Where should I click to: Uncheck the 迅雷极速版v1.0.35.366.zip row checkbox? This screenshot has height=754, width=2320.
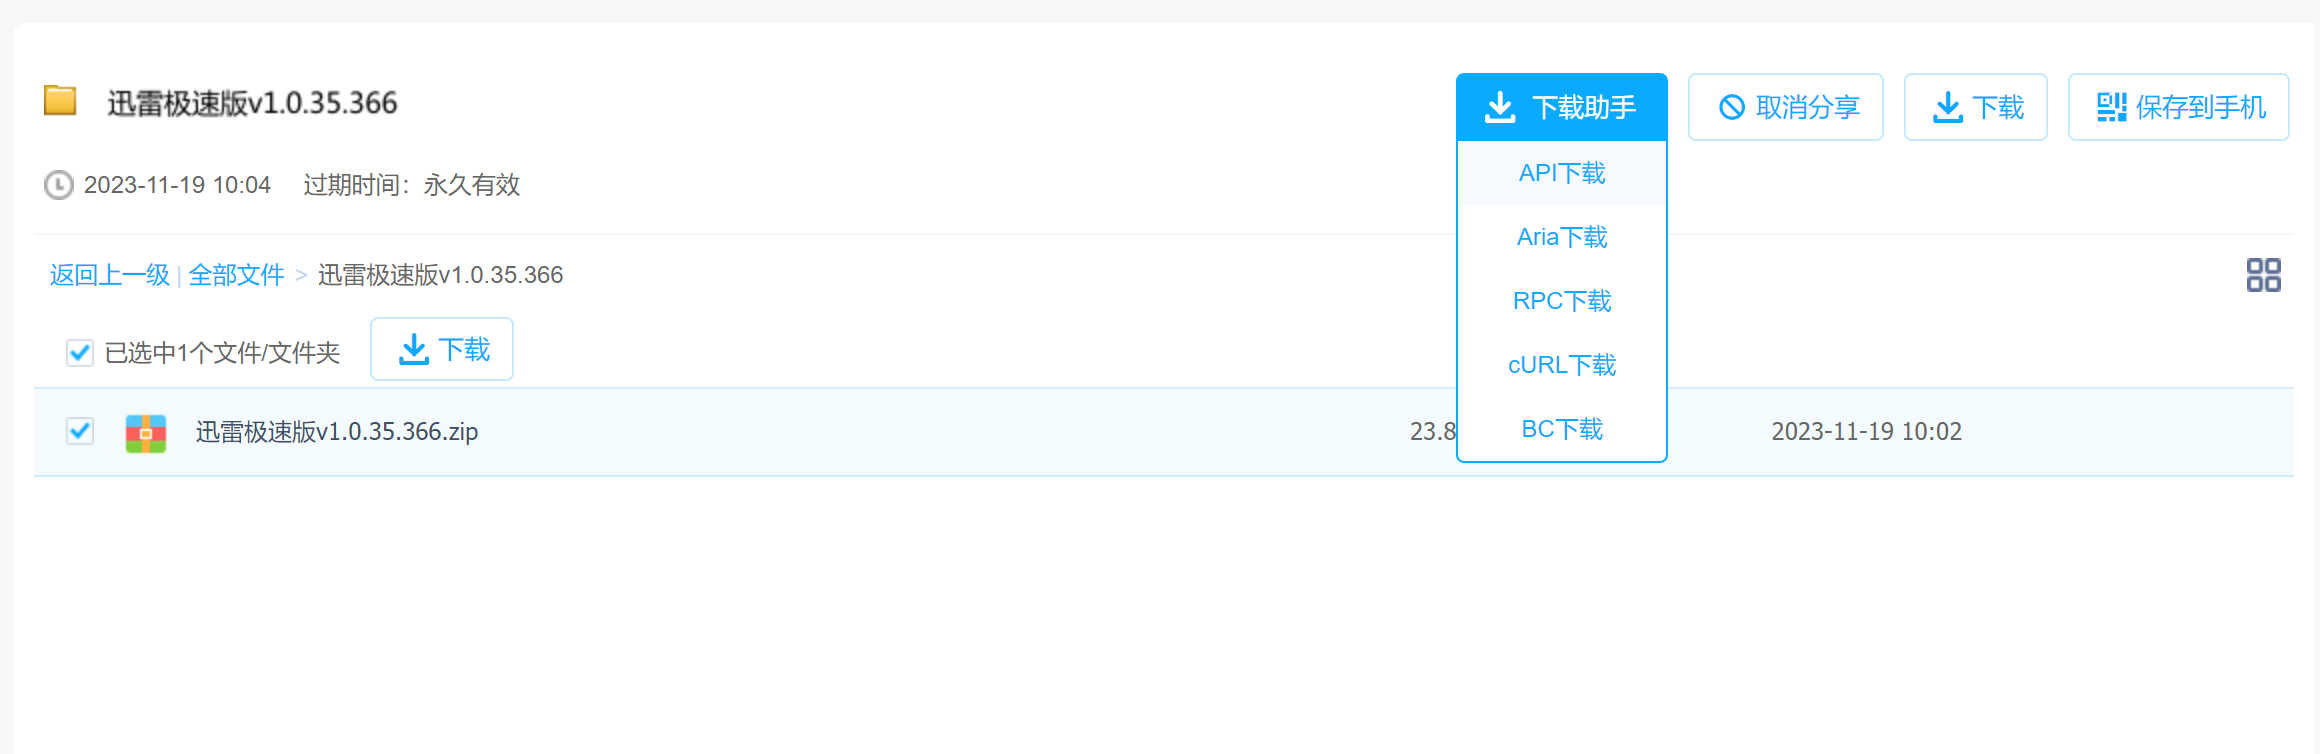pos(80,431)
